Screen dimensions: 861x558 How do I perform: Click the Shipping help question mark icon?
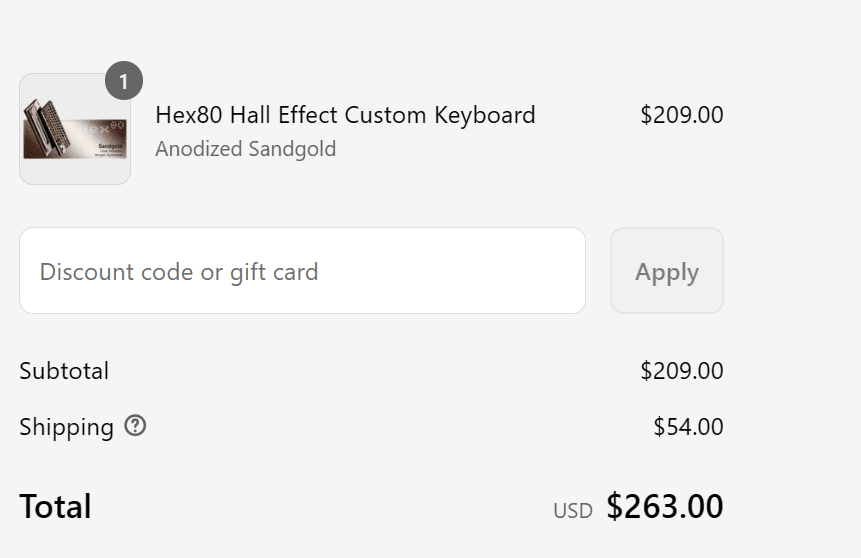pos(135,426)
